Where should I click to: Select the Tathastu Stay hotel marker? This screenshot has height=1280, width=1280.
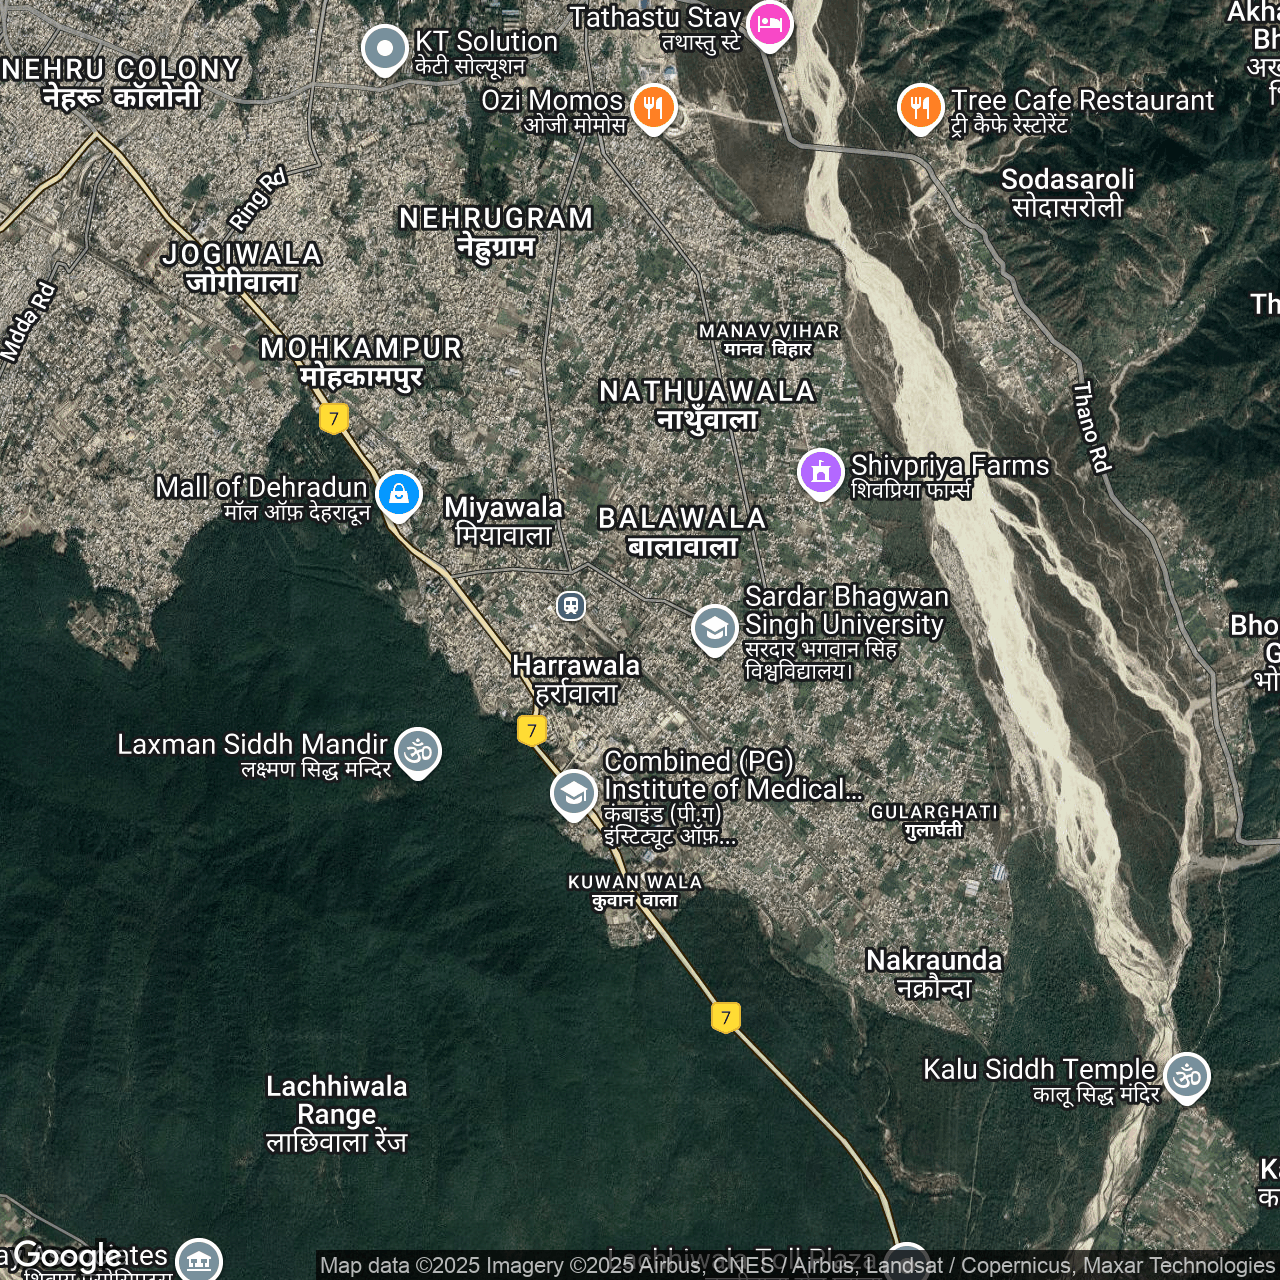tap(769, 22)
